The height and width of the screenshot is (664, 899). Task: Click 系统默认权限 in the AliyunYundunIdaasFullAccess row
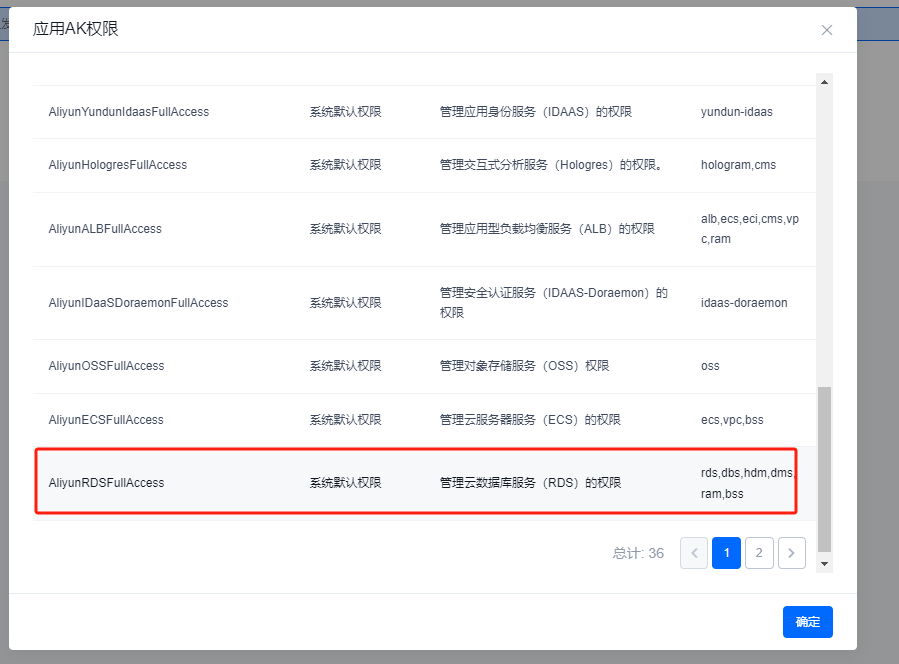(x=345, y=112)
